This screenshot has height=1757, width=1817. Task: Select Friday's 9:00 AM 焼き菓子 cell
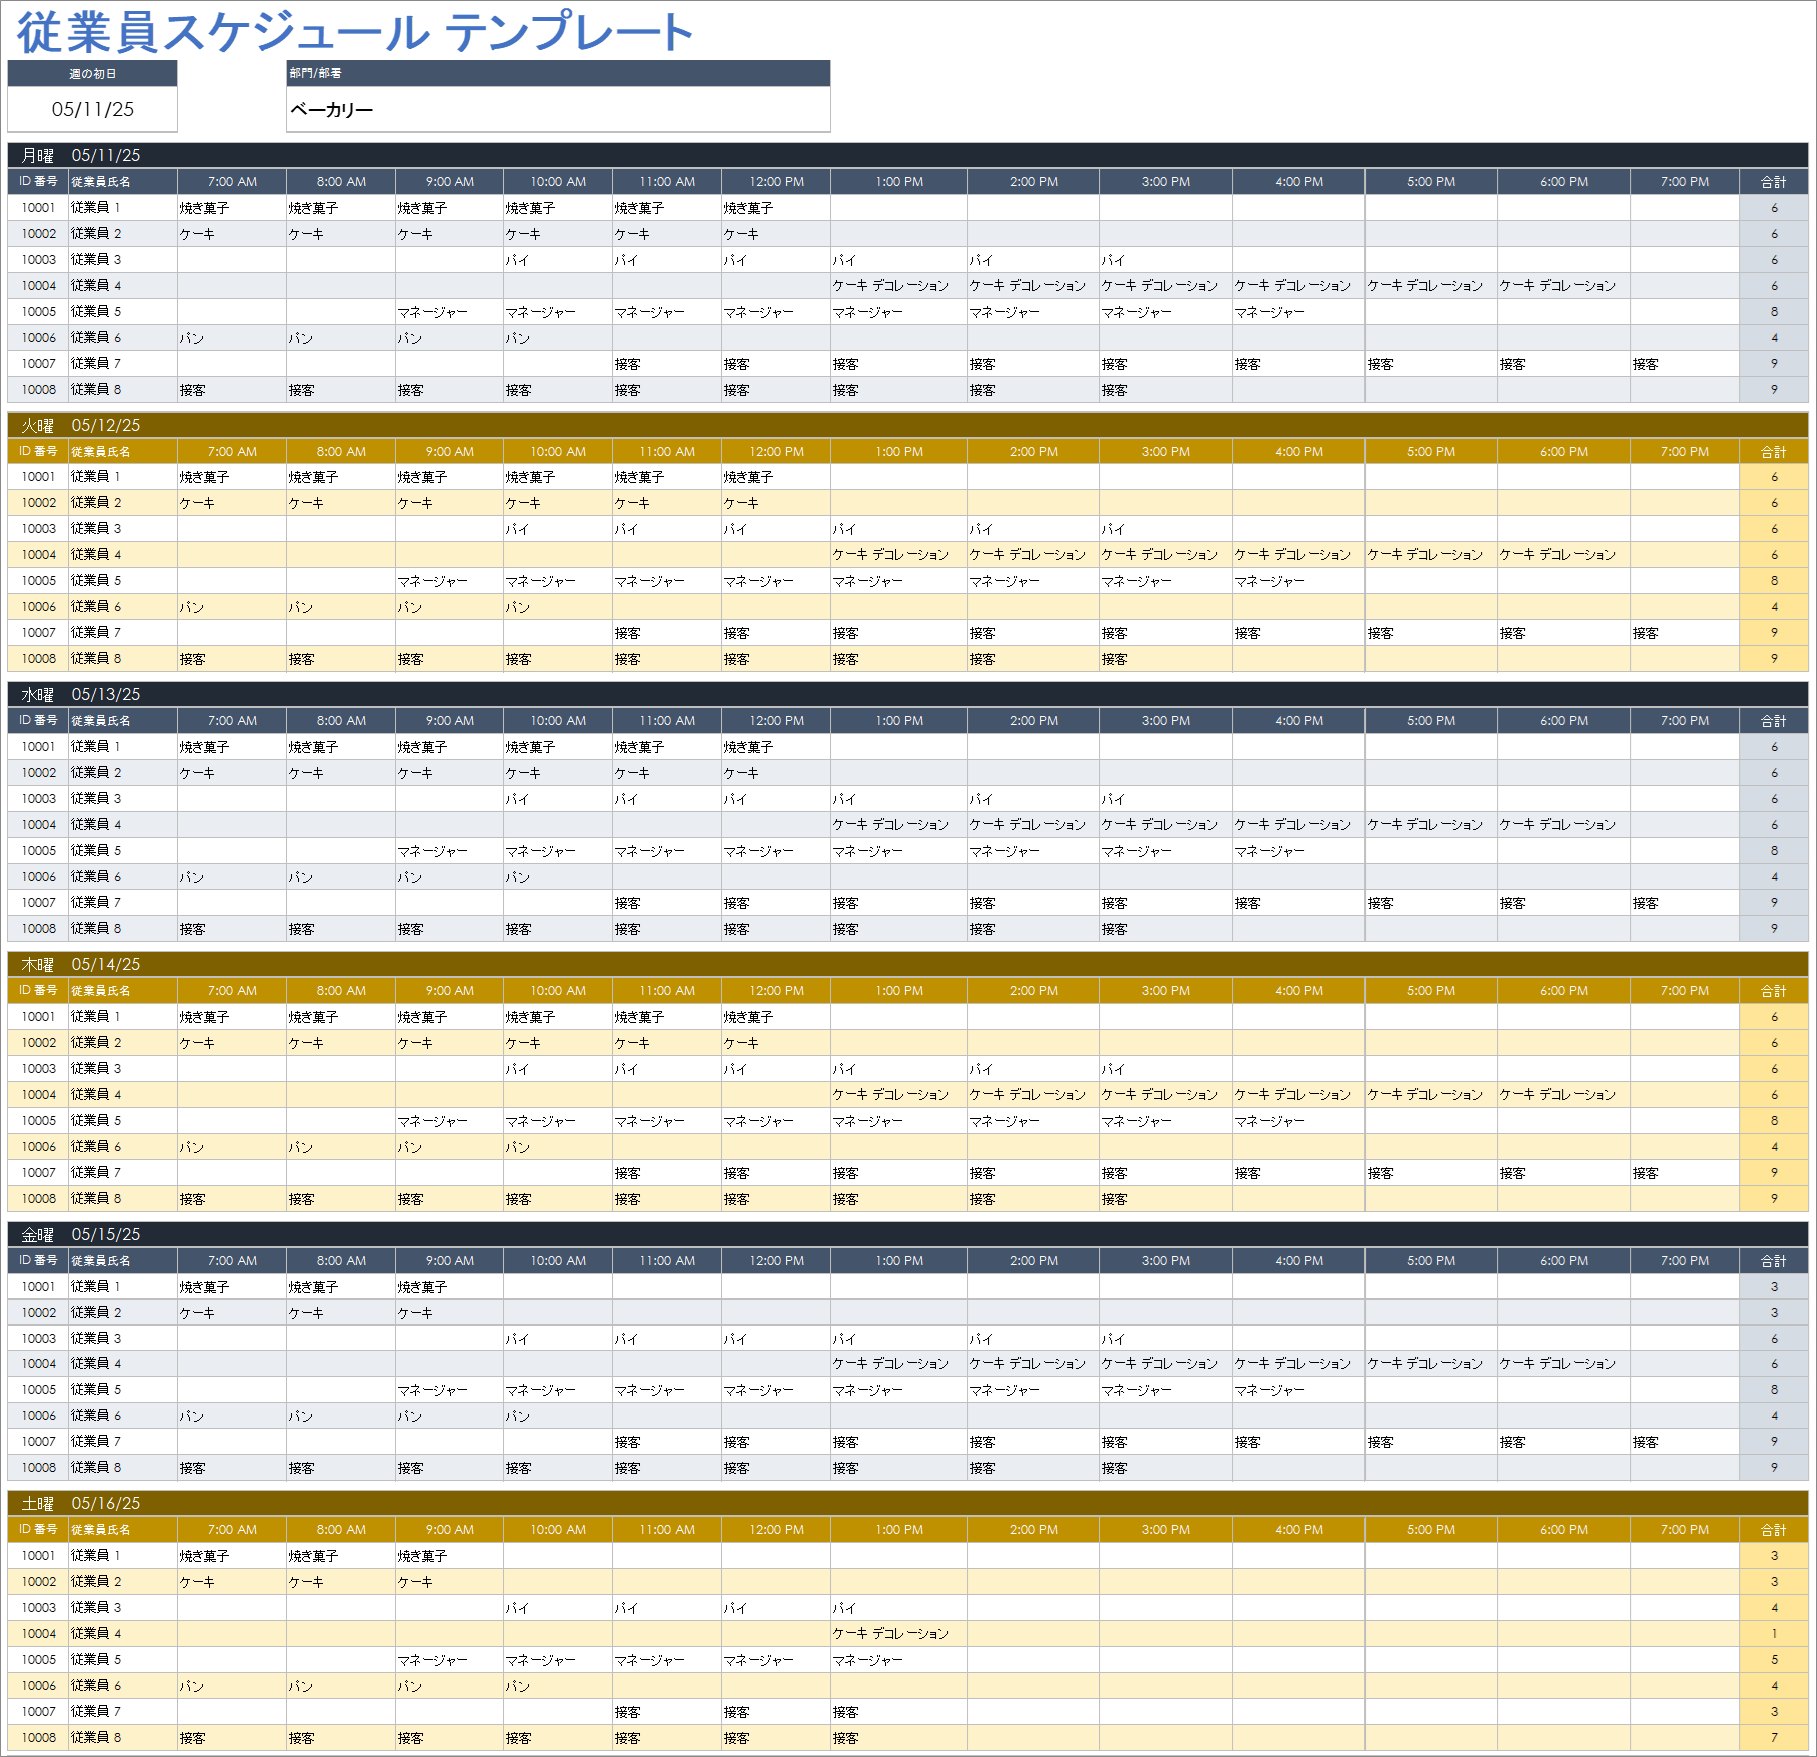[x=449, y=1287]
